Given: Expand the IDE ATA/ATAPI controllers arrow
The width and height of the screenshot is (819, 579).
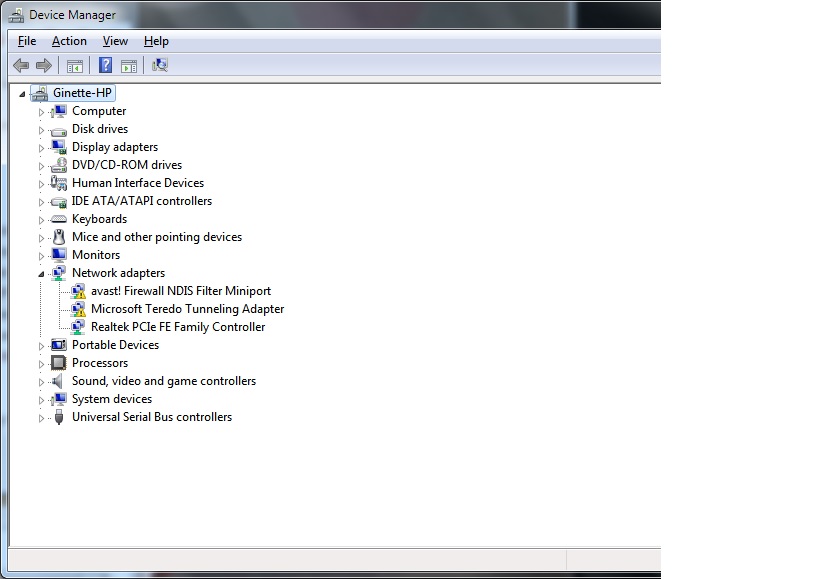Looking at the screenshot, I should (41, 202).
